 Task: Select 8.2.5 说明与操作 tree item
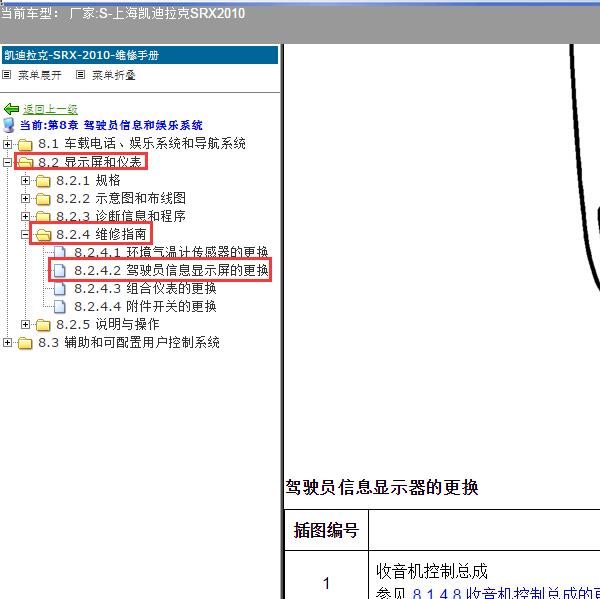[108, 324]
